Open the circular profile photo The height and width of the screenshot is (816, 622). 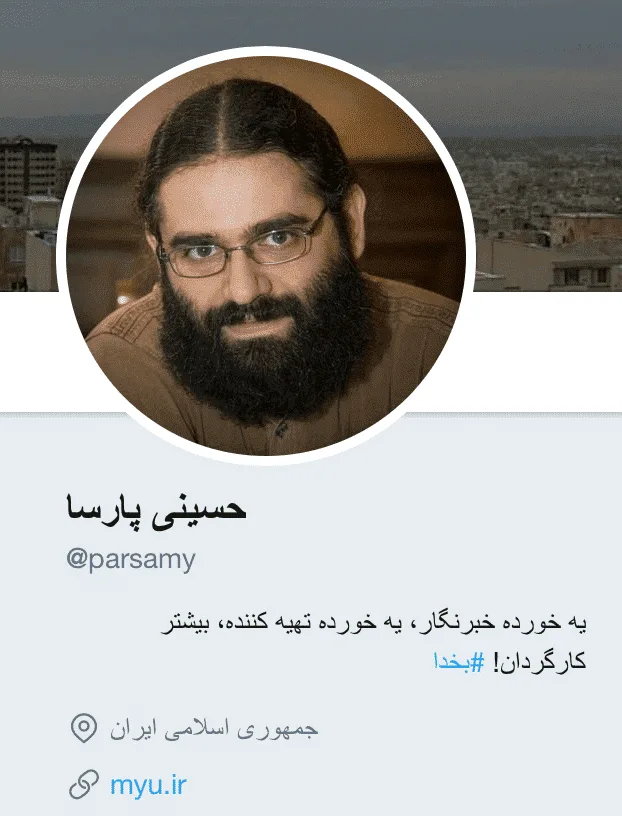click(265, 256)
